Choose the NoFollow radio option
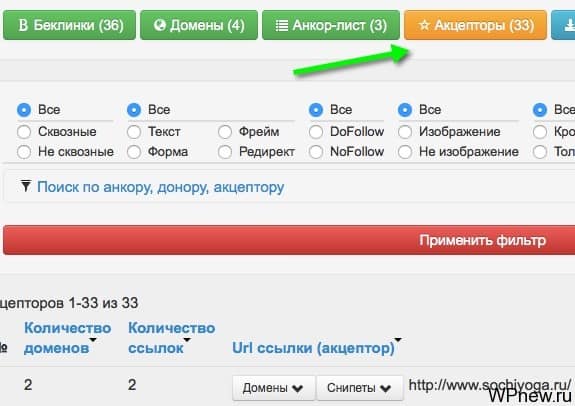Image resolution: width=575 pixels, height=406 pixels. [316, 152]
